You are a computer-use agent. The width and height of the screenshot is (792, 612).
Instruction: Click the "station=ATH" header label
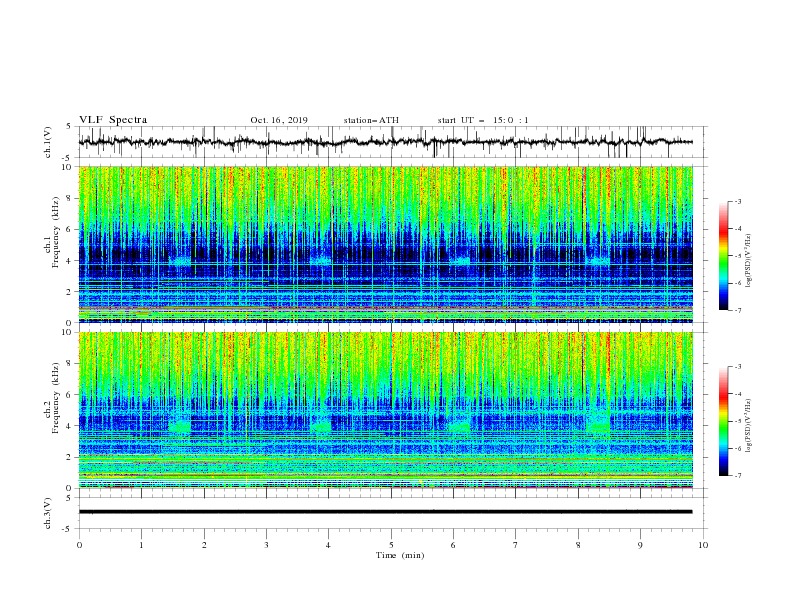(x=371, y=120)
